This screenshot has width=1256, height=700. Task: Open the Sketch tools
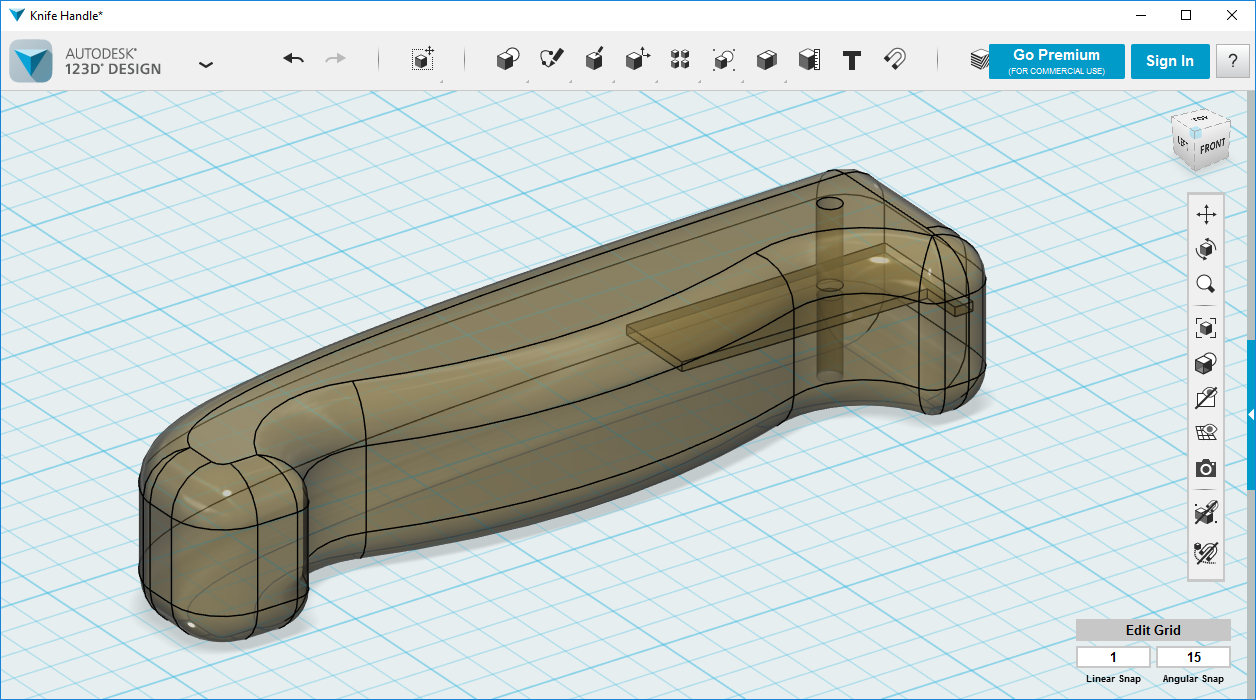tap(551, 60)
